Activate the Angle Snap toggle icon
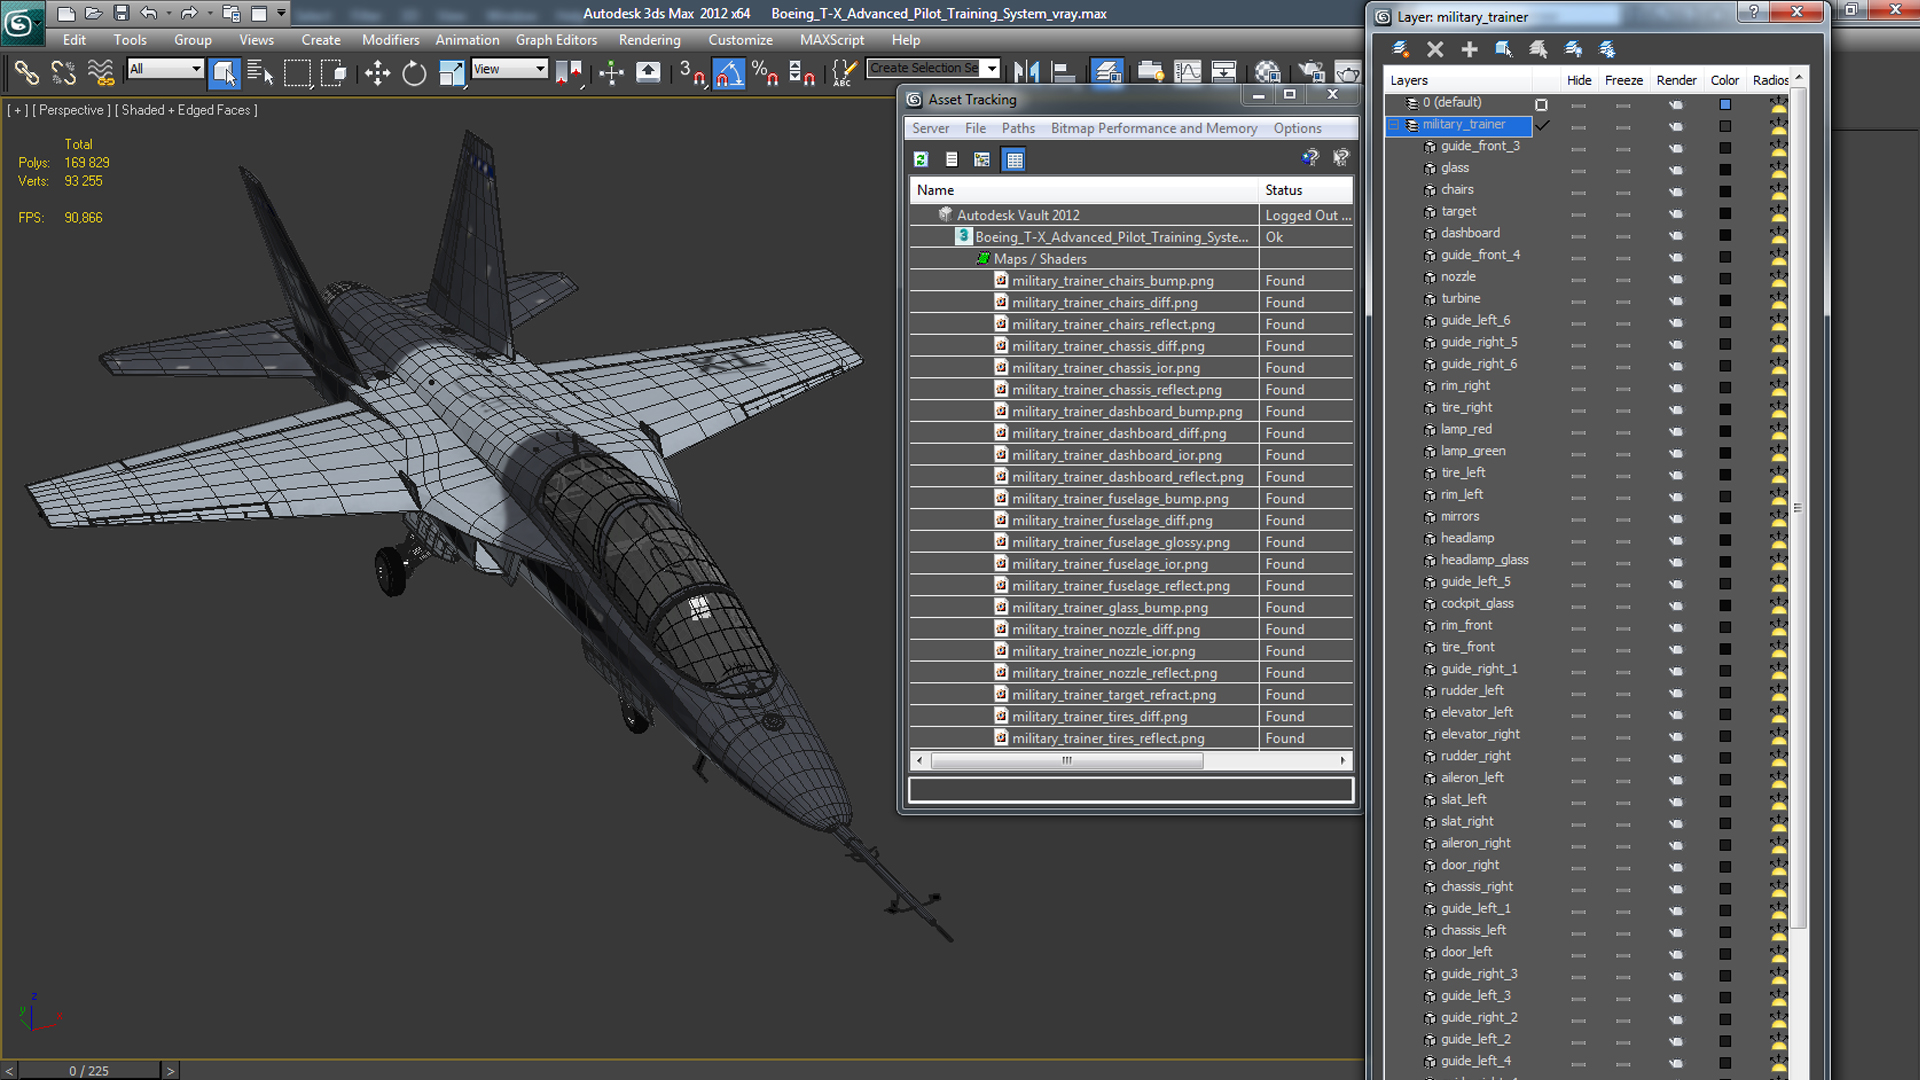The image size is (1920, 1080). 728,72
